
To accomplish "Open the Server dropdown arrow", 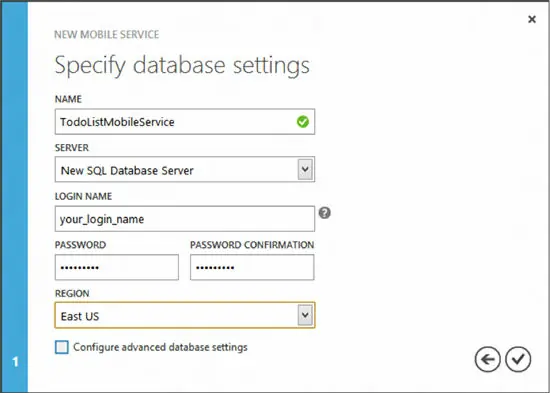I will click(x=305, y=169).
